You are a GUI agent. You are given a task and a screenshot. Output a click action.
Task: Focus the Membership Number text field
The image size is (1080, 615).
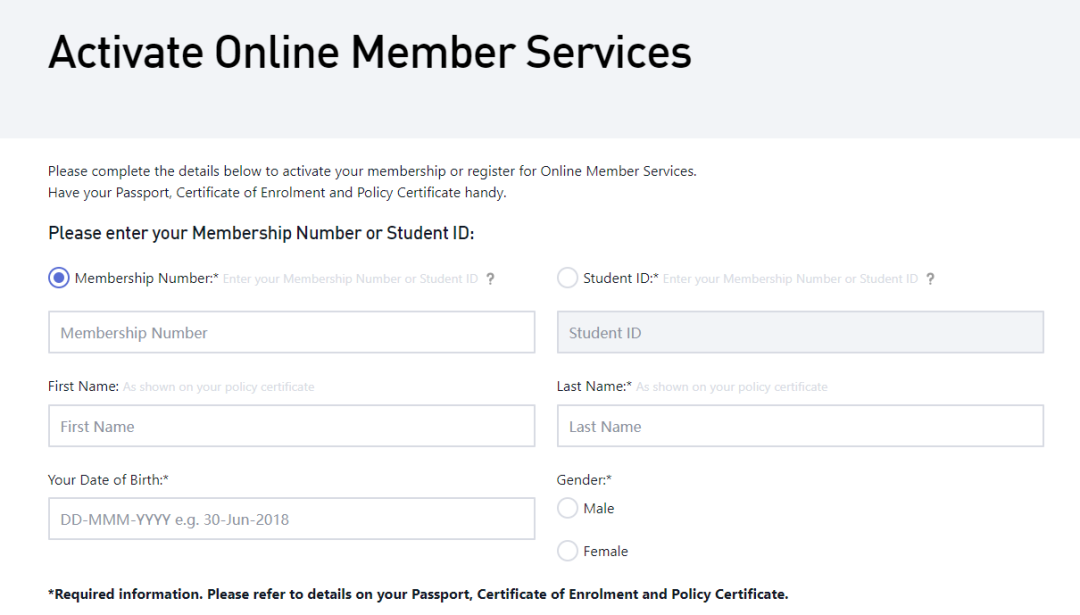click(291, 332)
